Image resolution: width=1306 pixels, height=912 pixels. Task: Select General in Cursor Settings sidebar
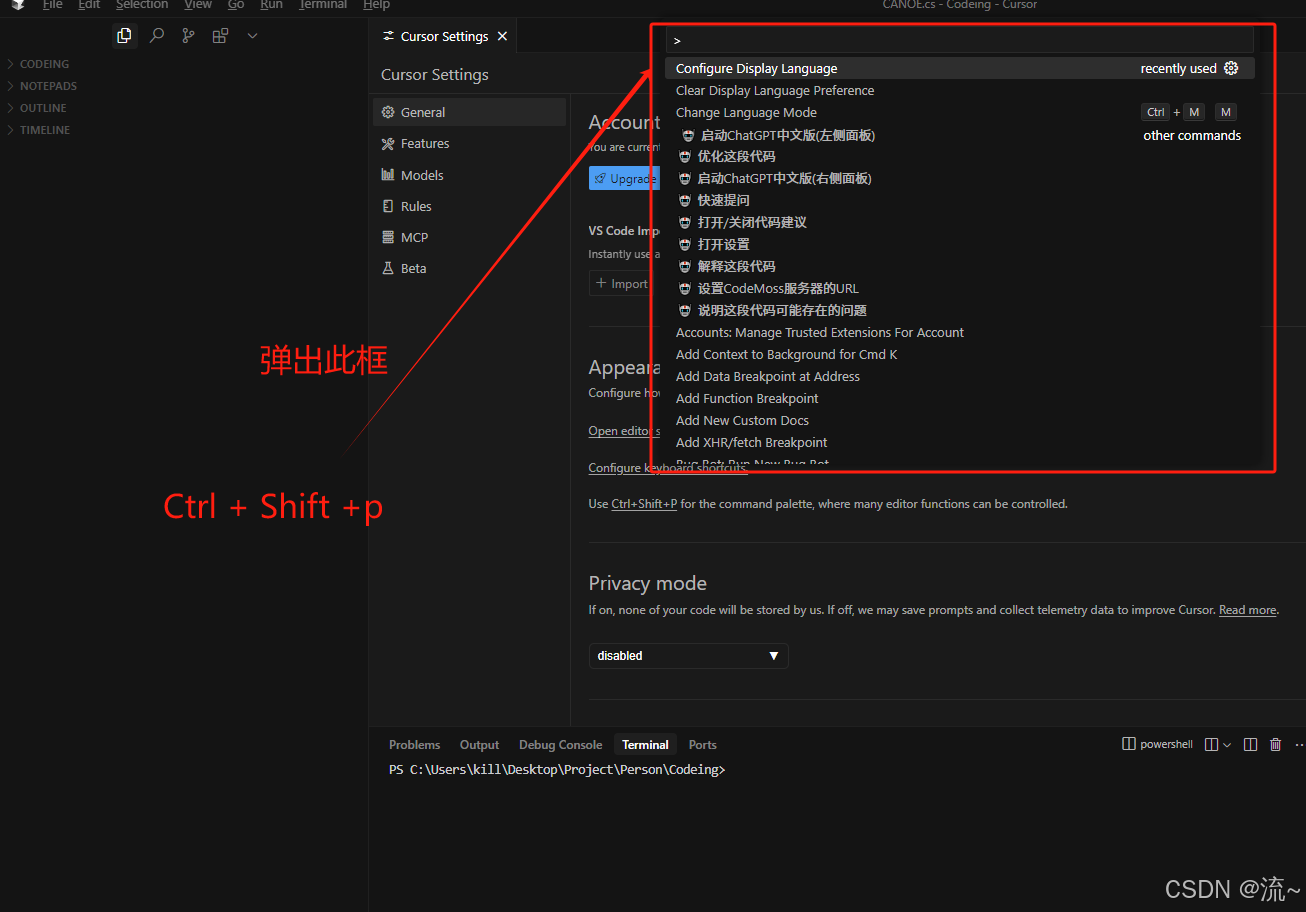(x=470, y=112)
